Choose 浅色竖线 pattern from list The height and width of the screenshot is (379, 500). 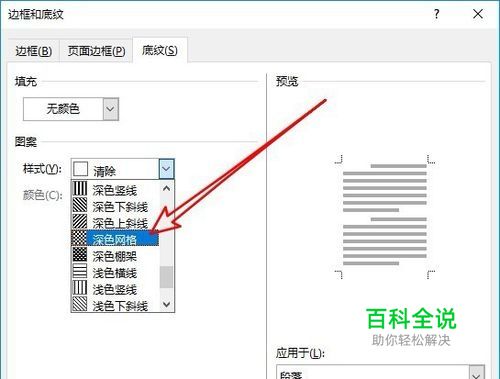[115, 289]
